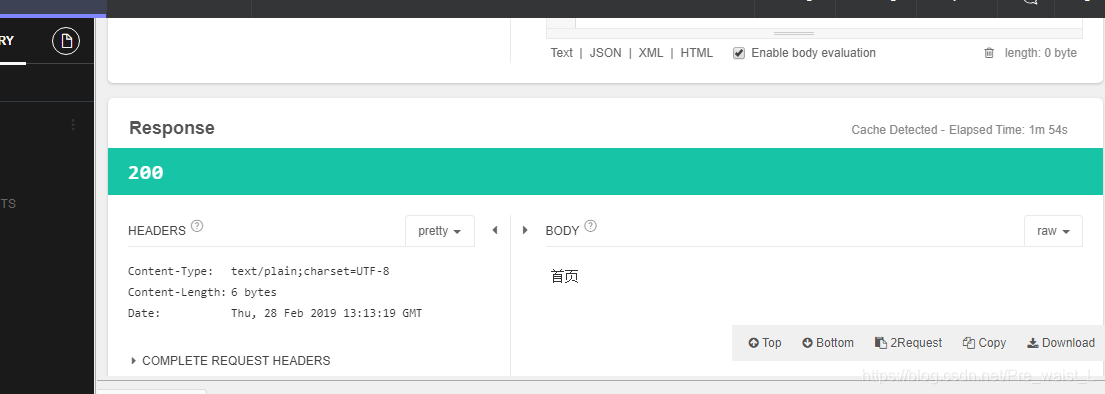Open the body raw format dropdown
This screenshot has width=1105, height=394.
click(1053, 231)
